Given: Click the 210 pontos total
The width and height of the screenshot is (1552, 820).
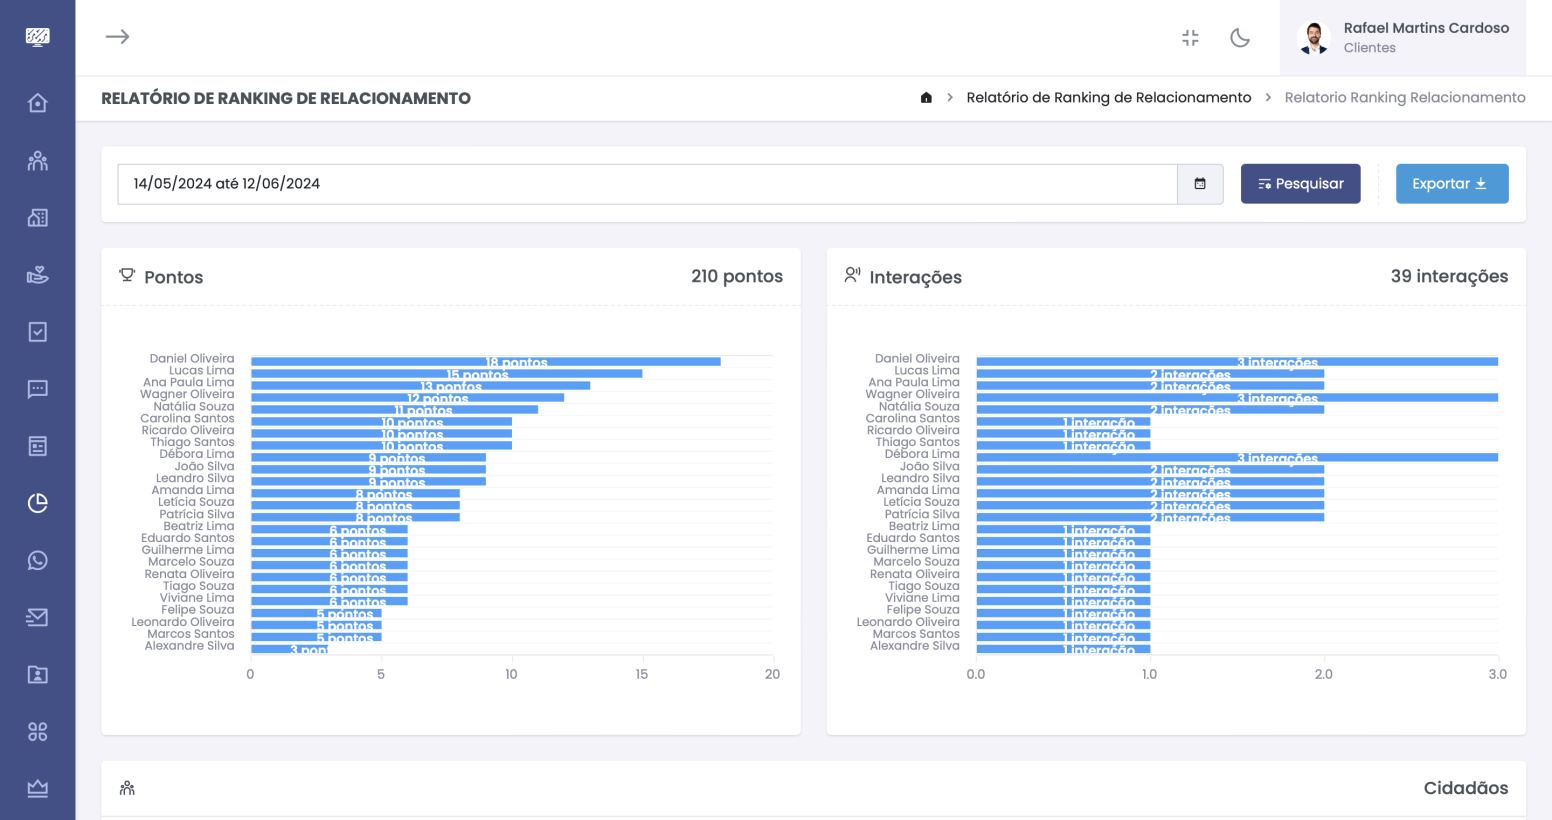Looking at the screenshot, I should [x=737, y=276].
